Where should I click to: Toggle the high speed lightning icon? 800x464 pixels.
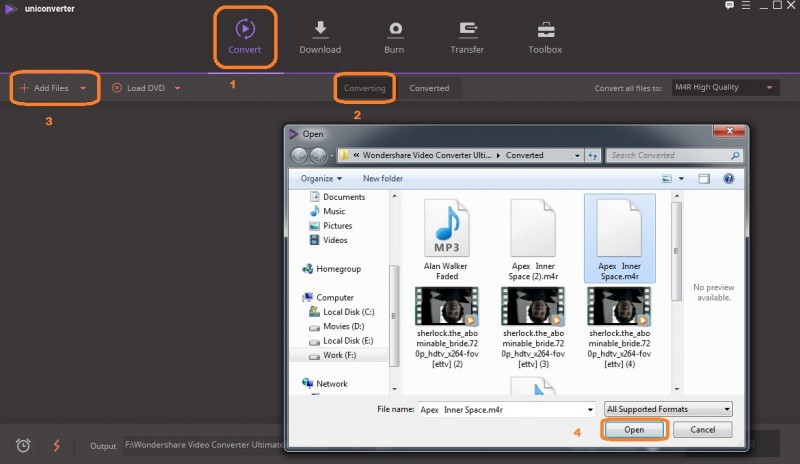[x=57, y=445]
